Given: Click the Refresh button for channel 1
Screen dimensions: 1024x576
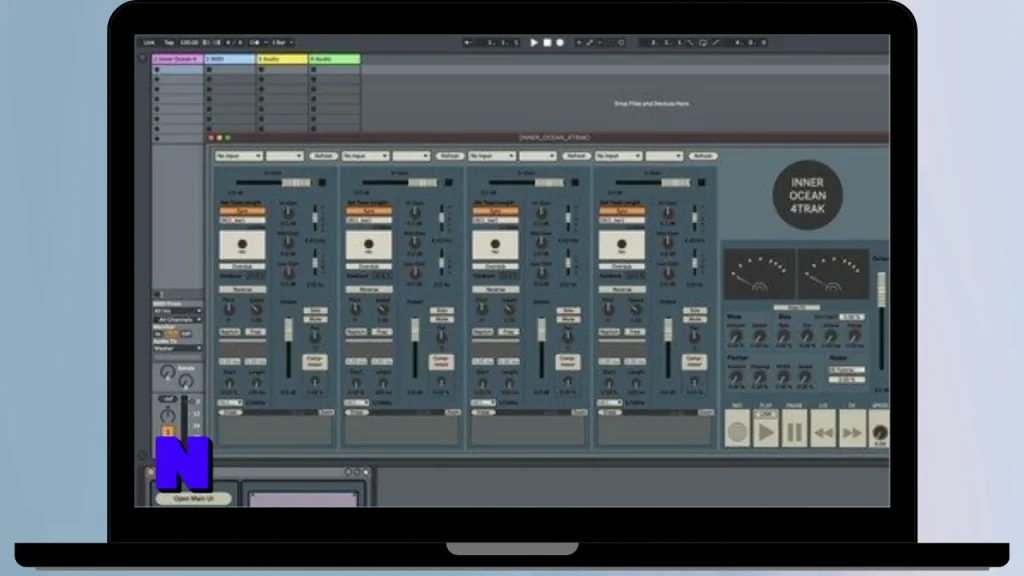Looking at the screenshot, I should [x=323, y=156].
